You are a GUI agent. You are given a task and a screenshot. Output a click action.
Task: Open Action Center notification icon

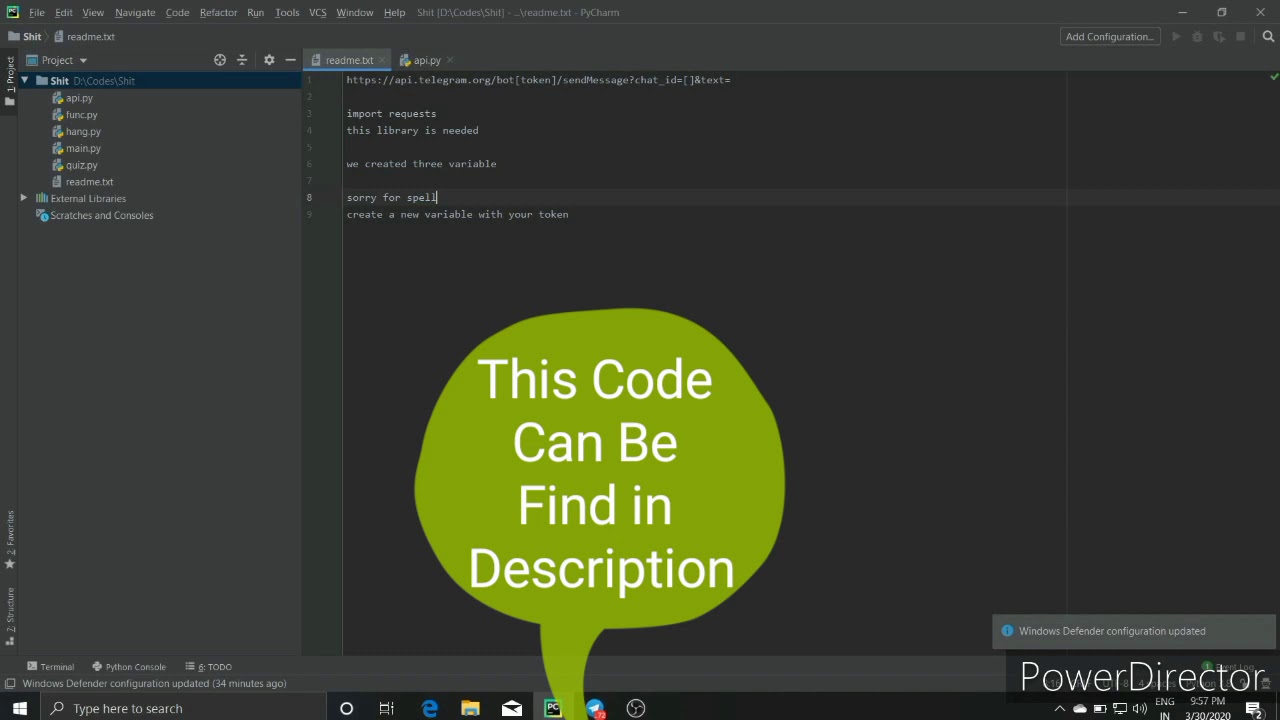tap(1254, 709)
